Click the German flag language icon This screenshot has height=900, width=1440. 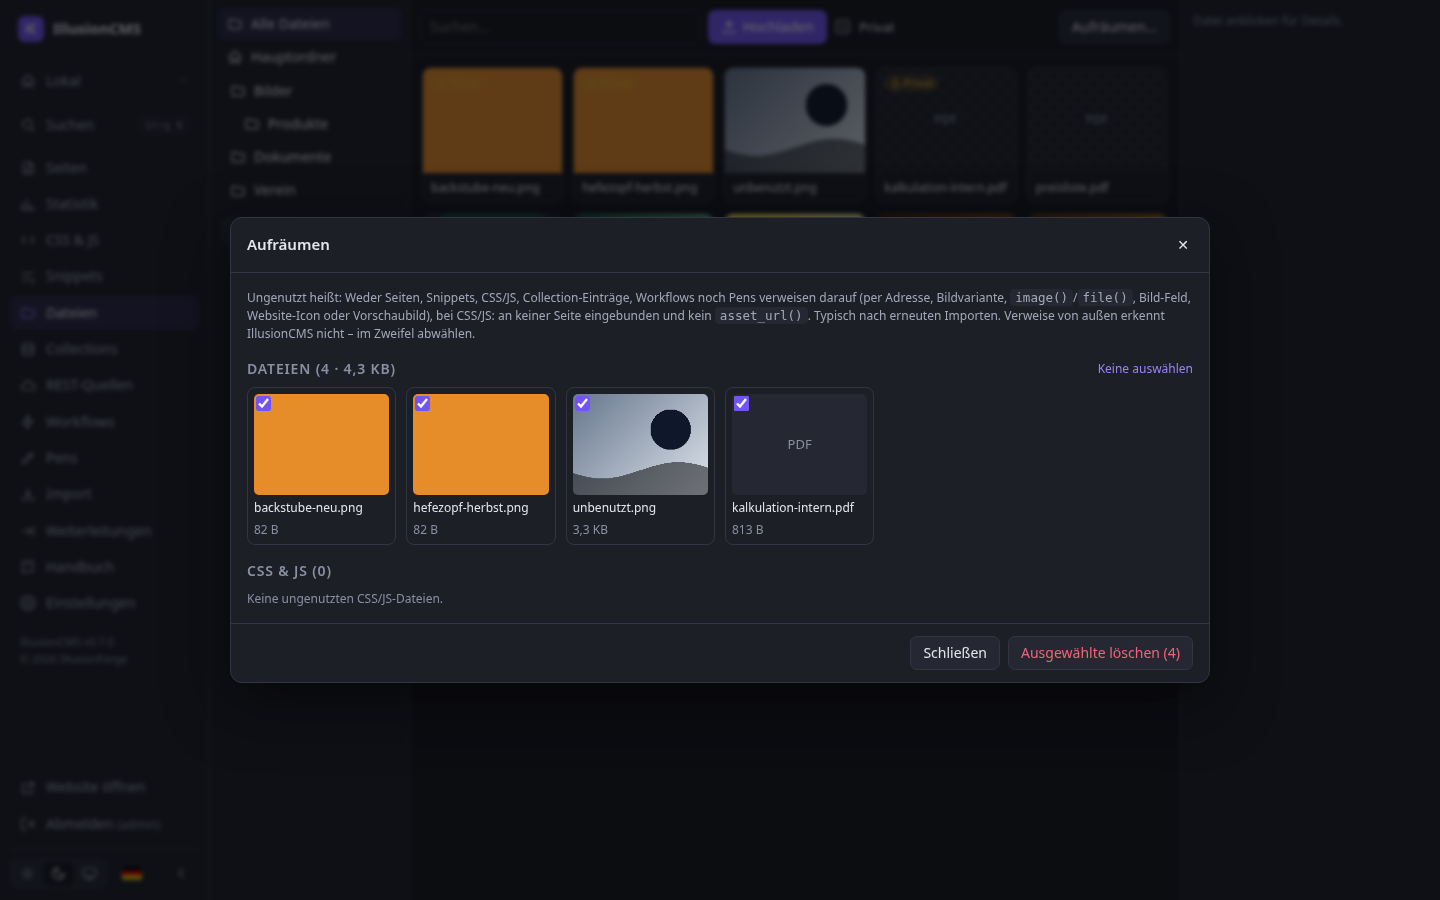[x=132, y=874]
